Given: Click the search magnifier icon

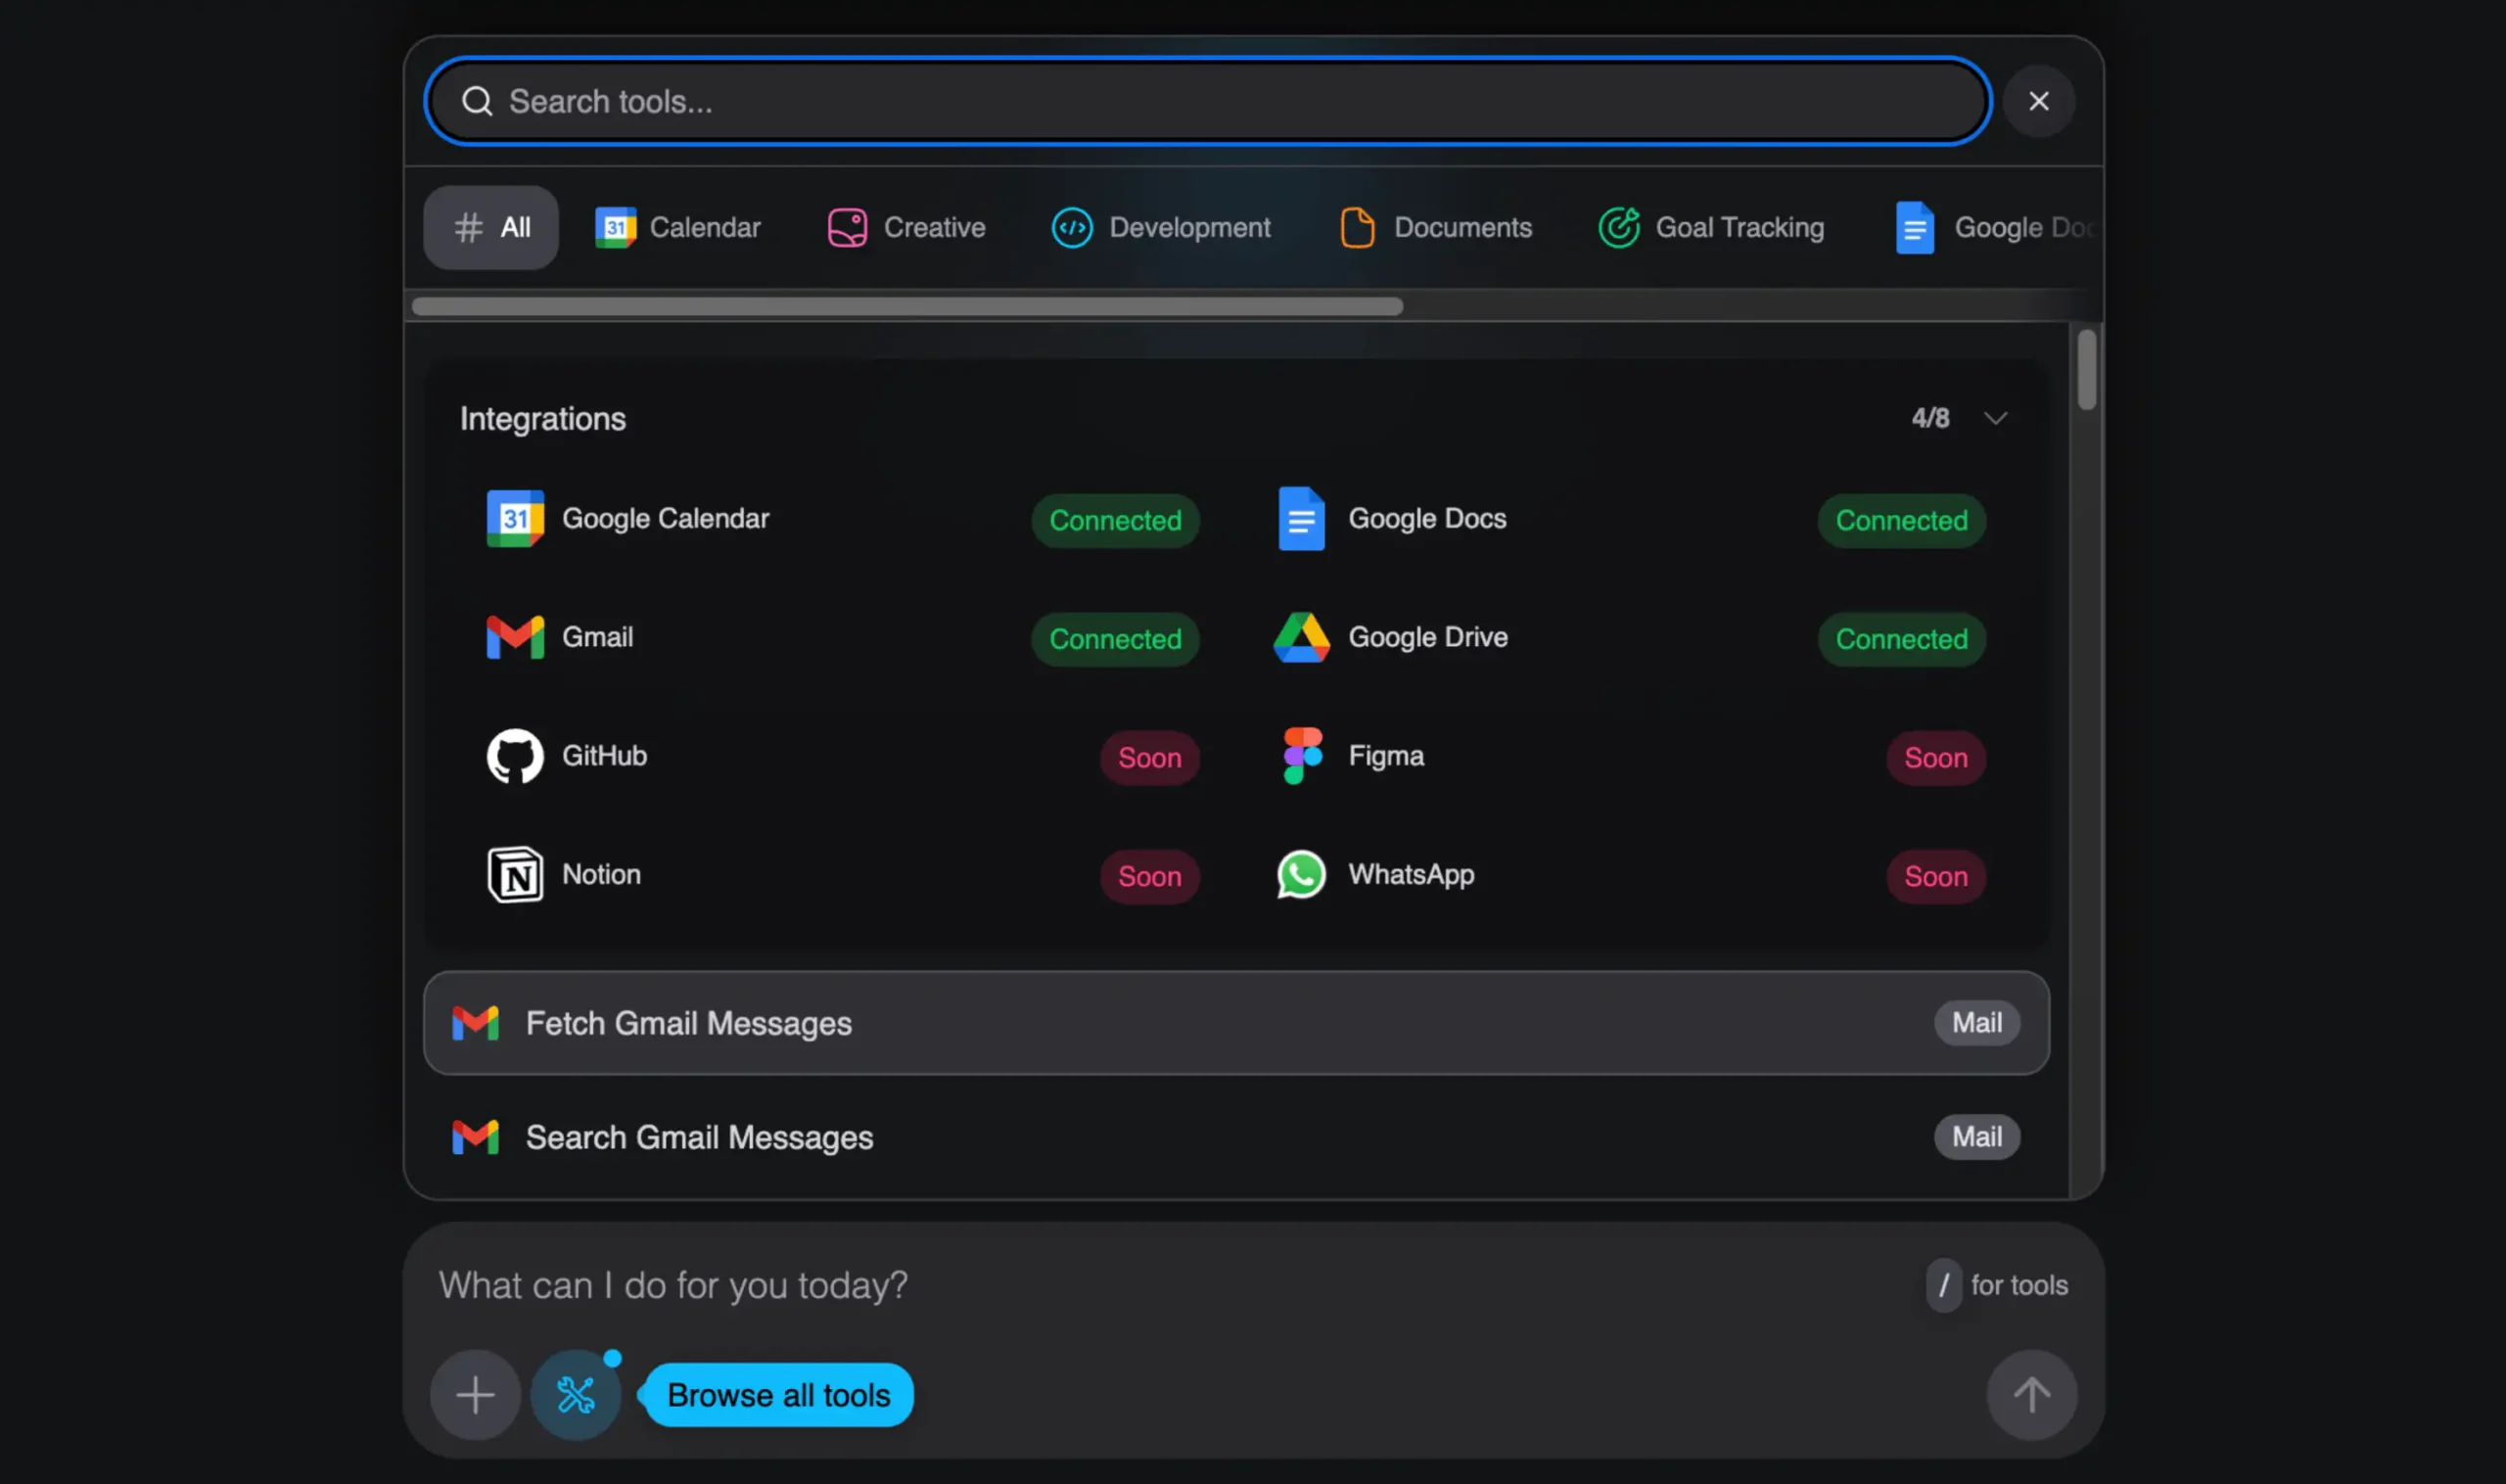Looking at the screenshot, I should (477, 101).
